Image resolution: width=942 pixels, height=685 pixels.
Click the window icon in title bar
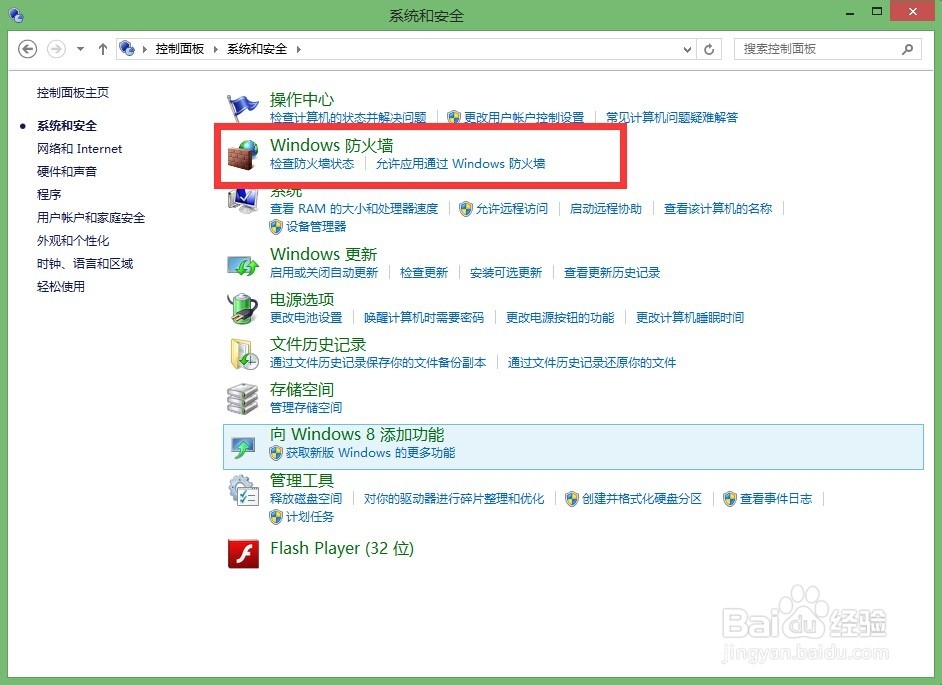pos(16,14)
